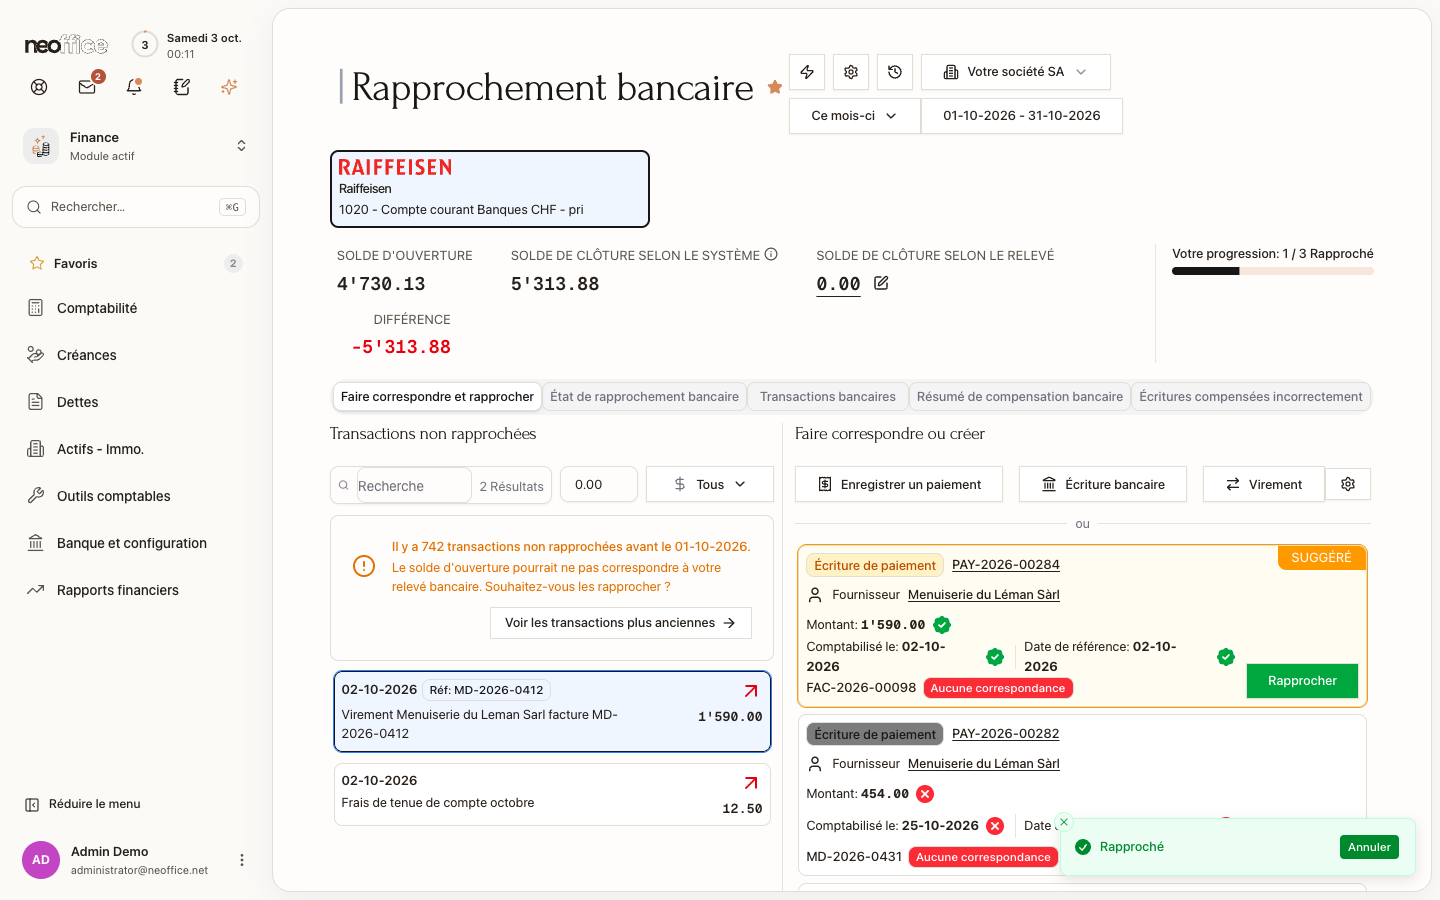
Task: Open Résumé de compensation bancaire tab
Action: point(1020,397)
